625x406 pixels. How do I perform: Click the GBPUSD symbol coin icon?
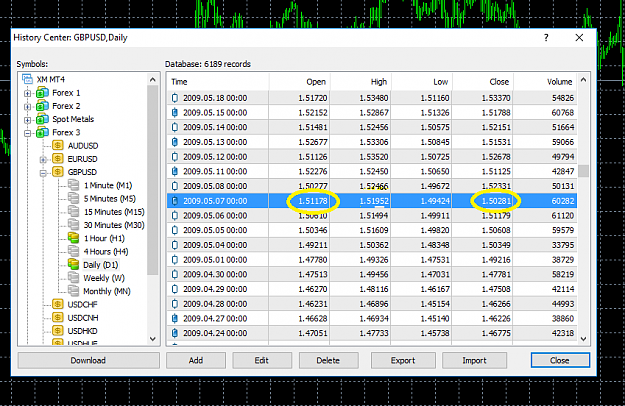tap(58, 172)
